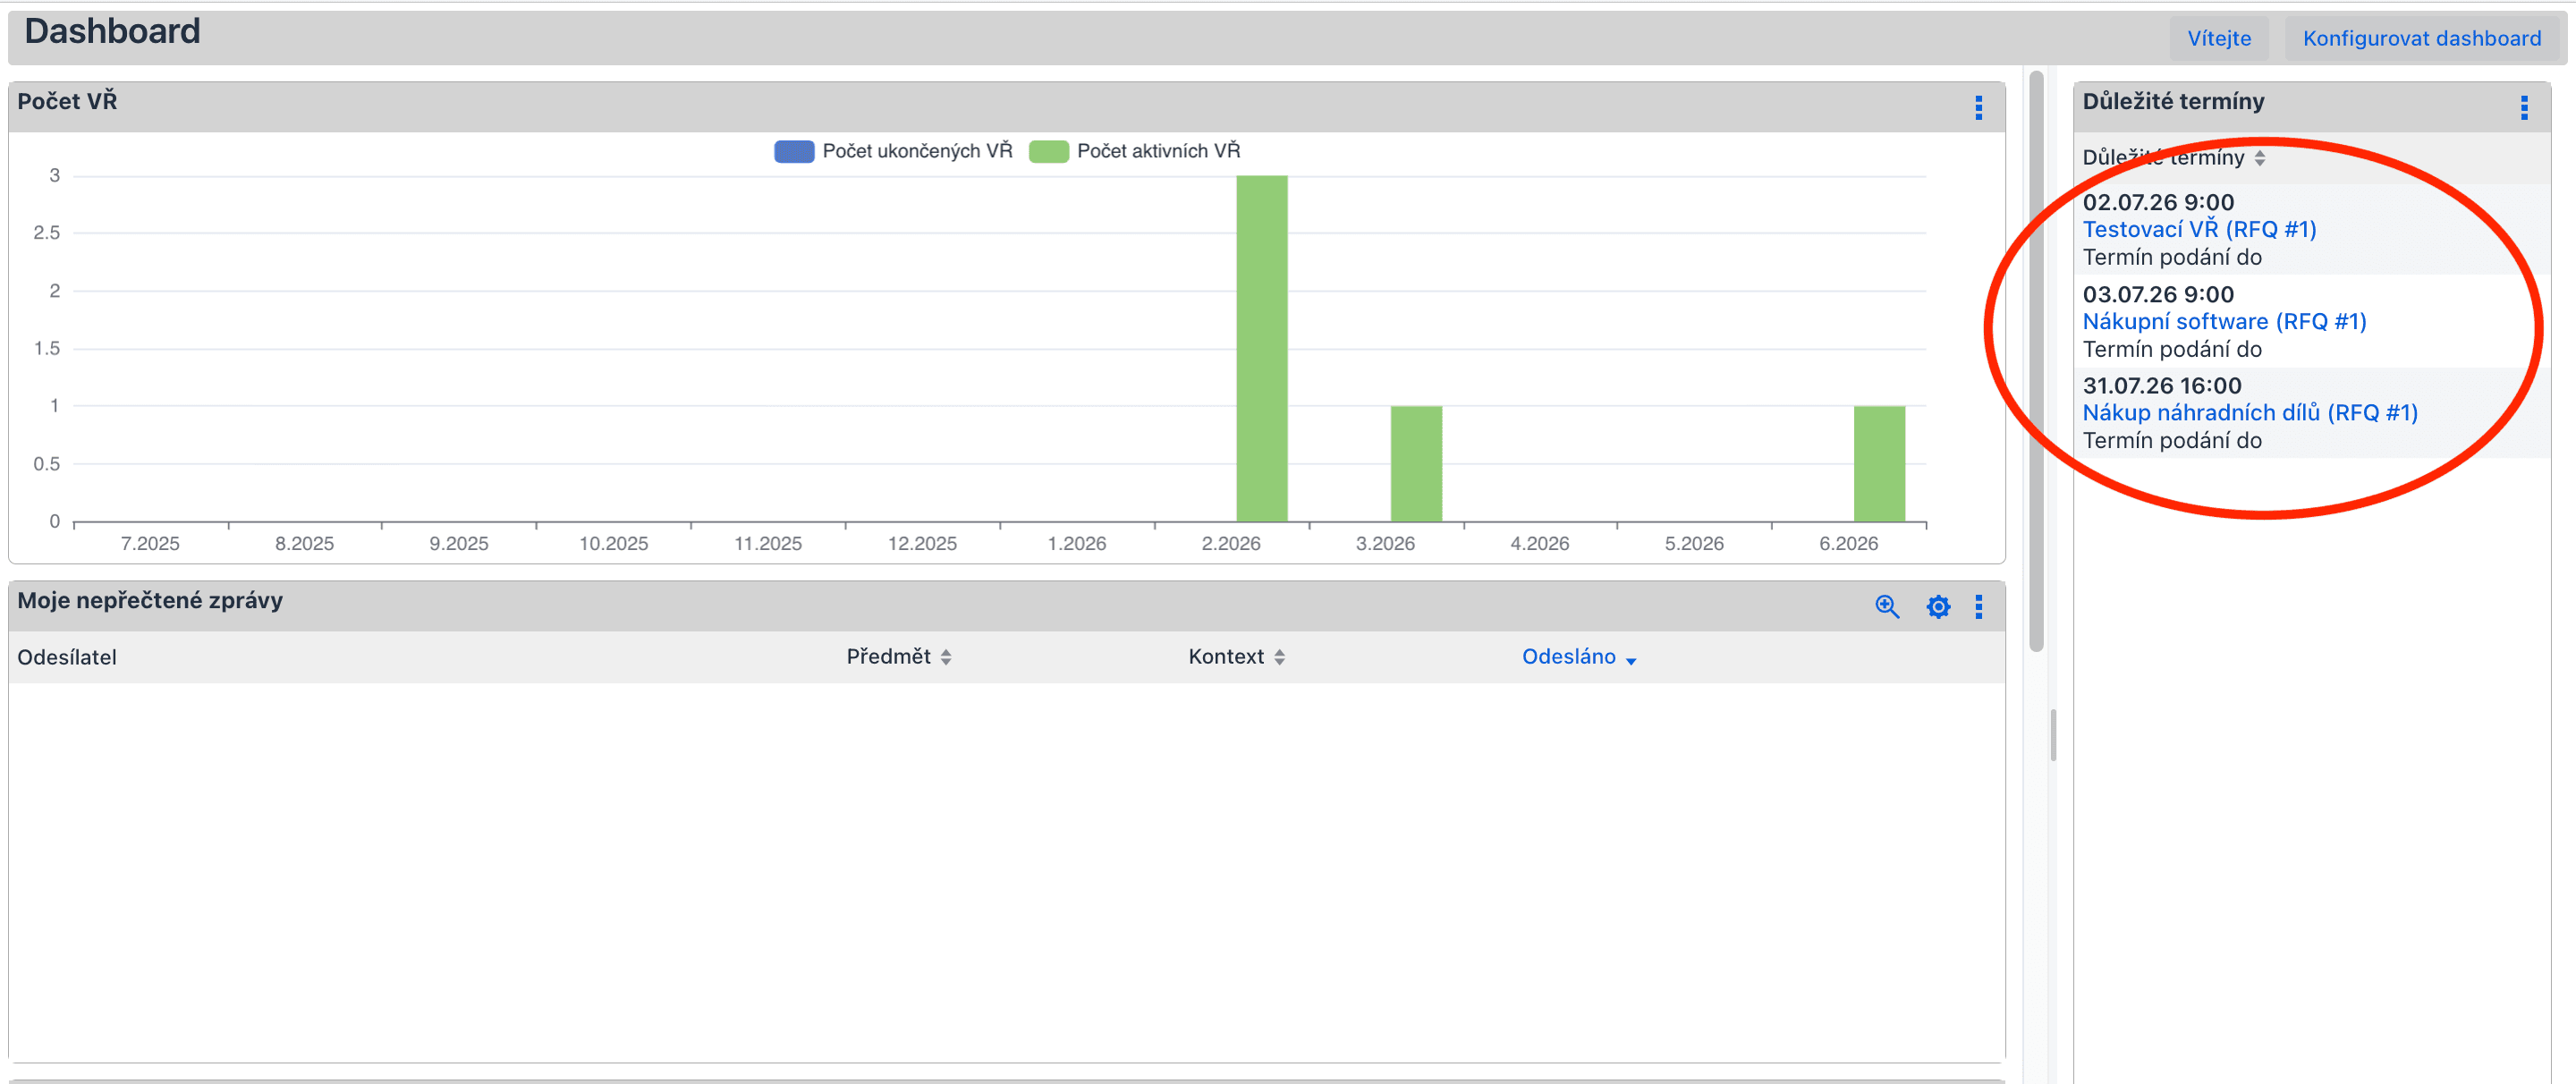Sort the Důležité termíny list header
This screenshot has width=2576, height=1084.
pos(2173,157)
